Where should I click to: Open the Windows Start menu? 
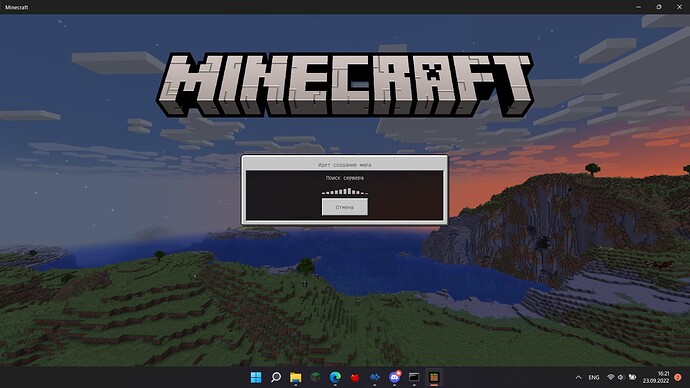pos(256,377)
